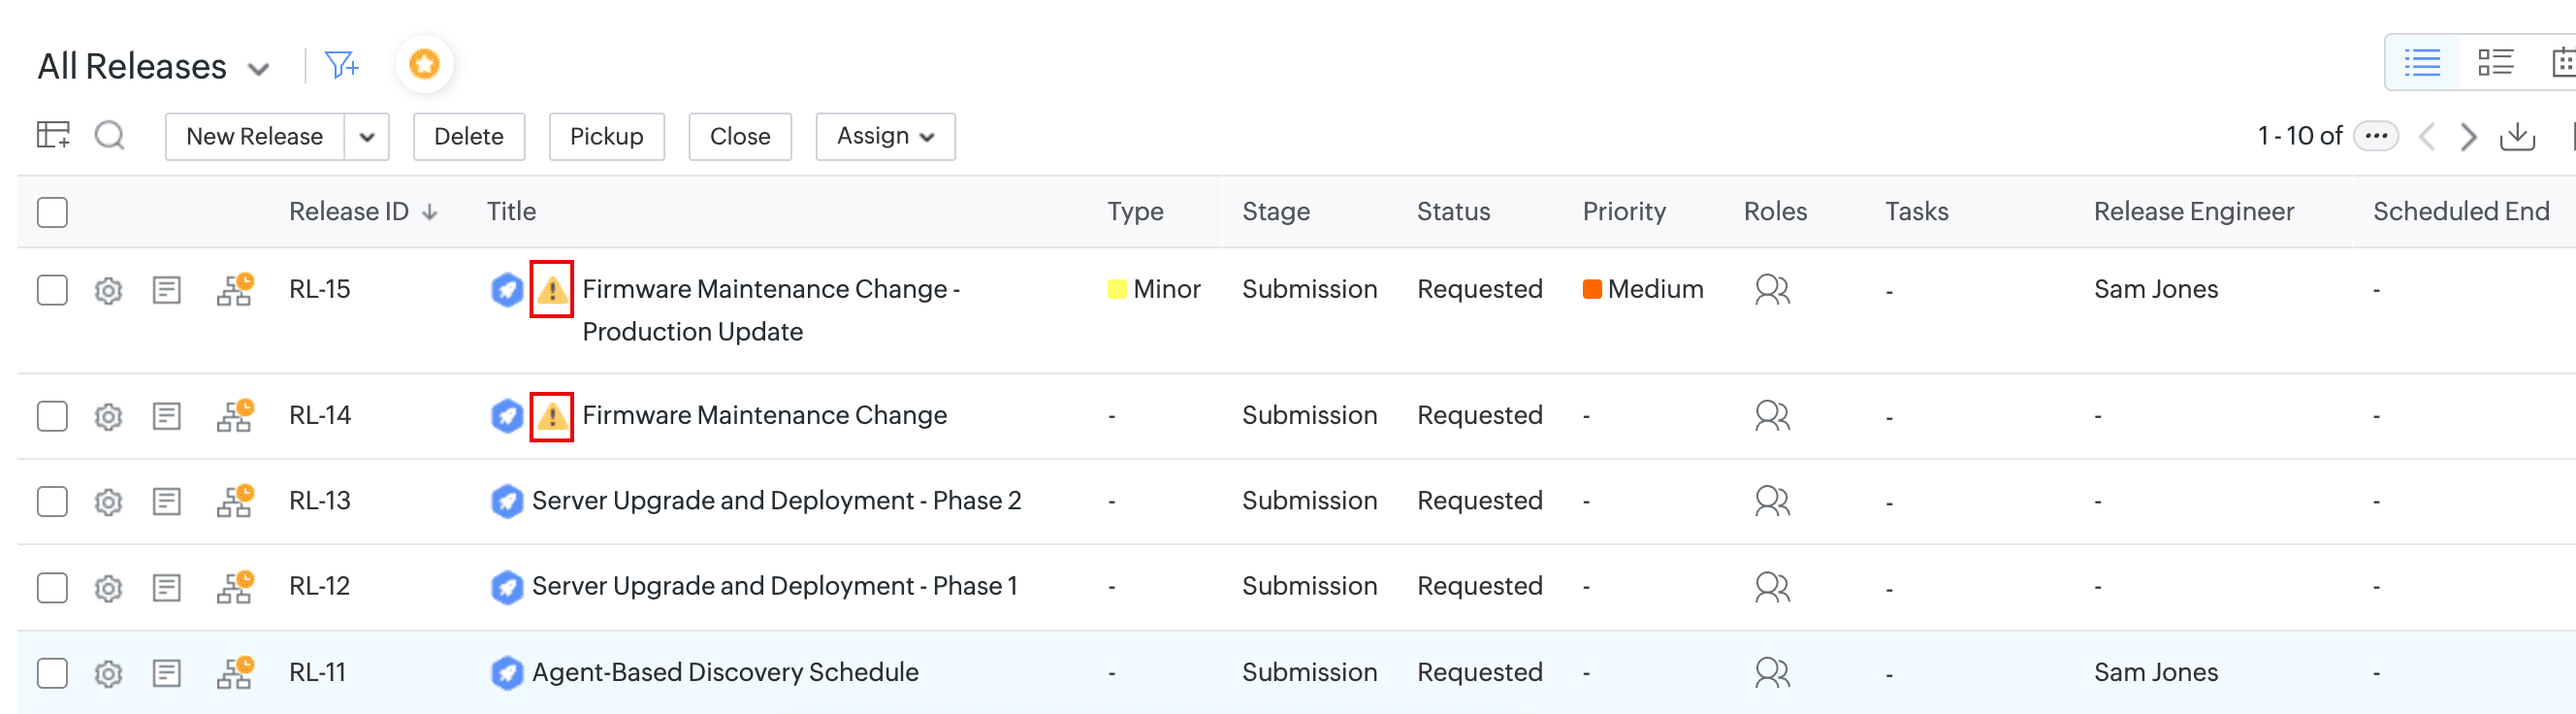Viewport: 2576px width, 714px height.
Task: Expand the All Releases view dropdown
Action: (x=259, y=68)
